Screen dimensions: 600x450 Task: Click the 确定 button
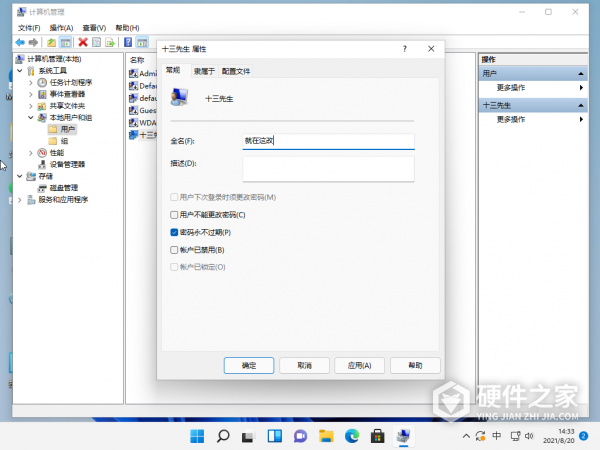click(249, 365)
